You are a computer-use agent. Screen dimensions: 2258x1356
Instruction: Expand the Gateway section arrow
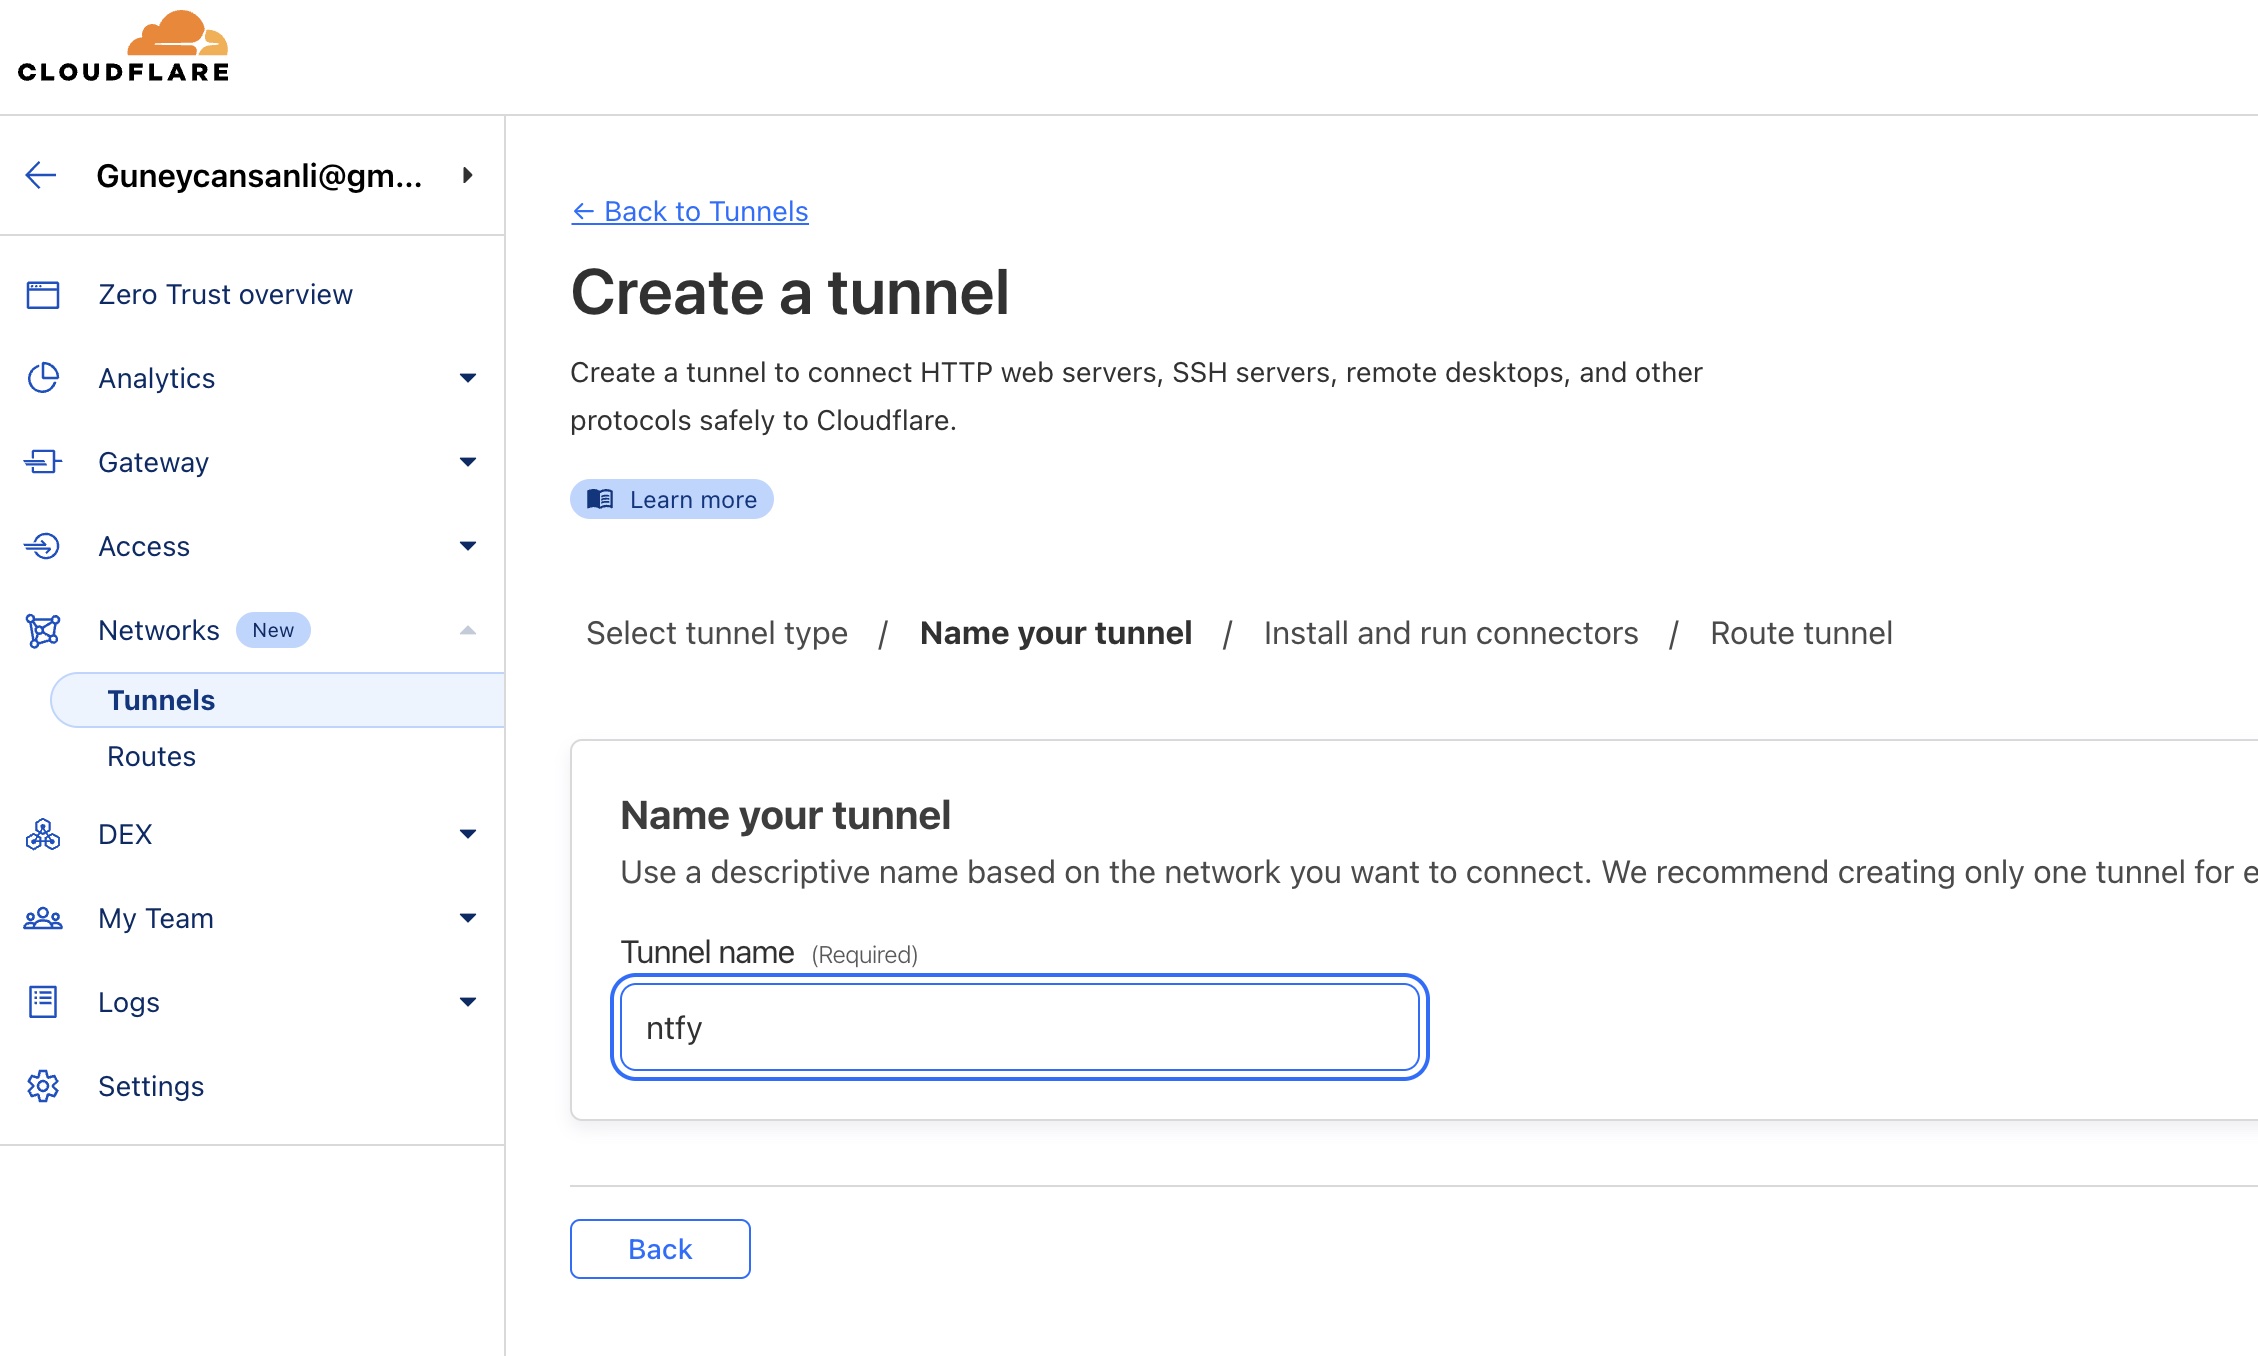click(467, 462)
